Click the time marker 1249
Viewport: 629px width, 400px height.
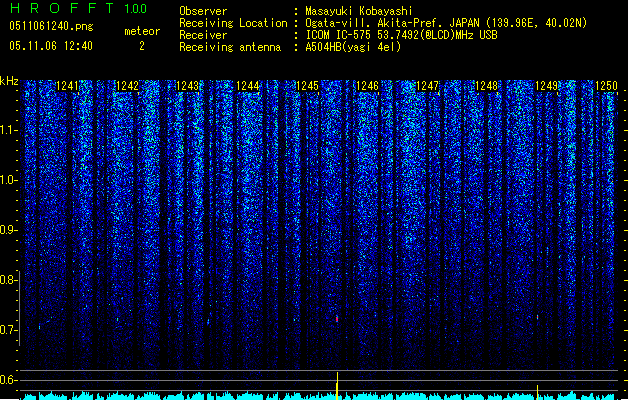click(547, 86)
